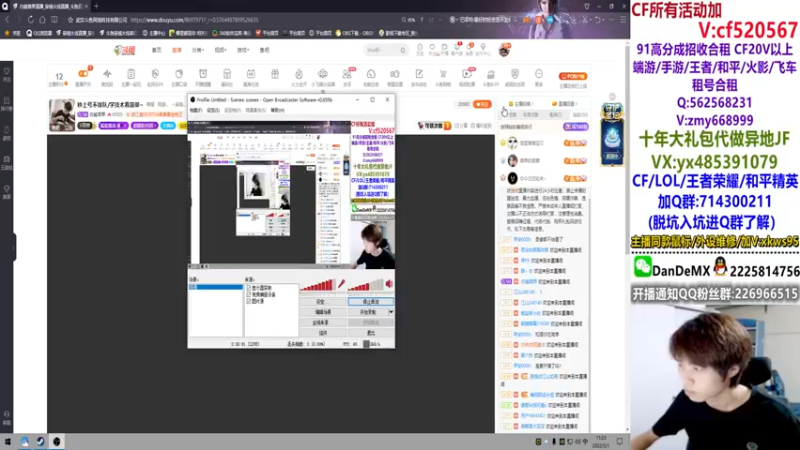The image size is (800, 450).
Task: Open the first menu in OBS menu bar
Action: tap(196, 110)
